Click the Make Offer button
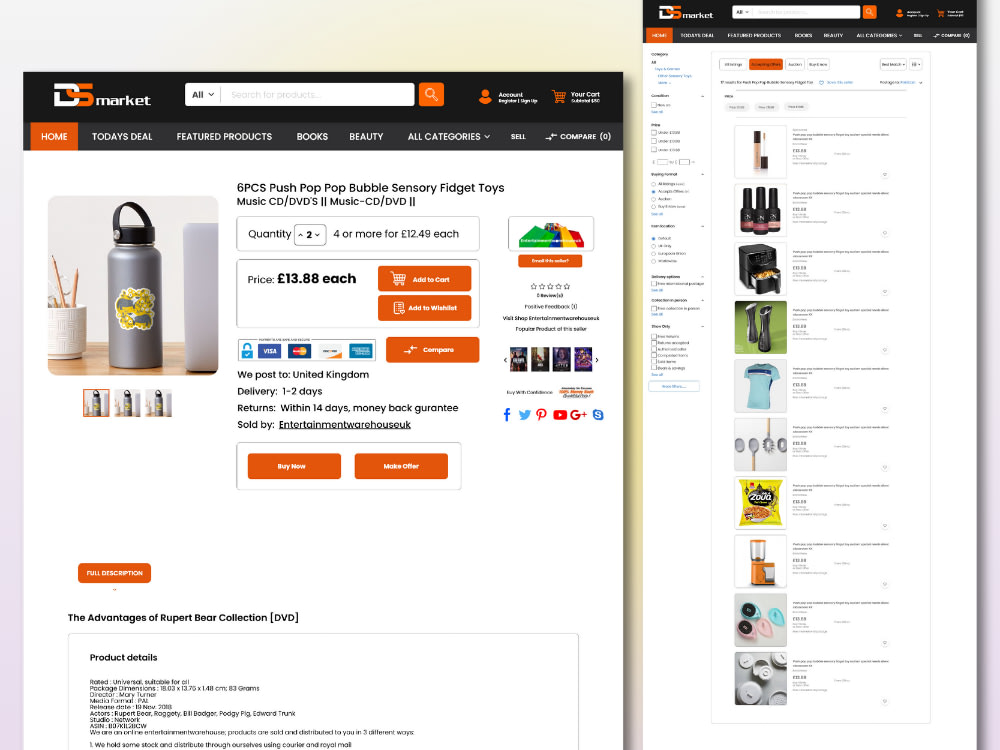 pos(401,466)
